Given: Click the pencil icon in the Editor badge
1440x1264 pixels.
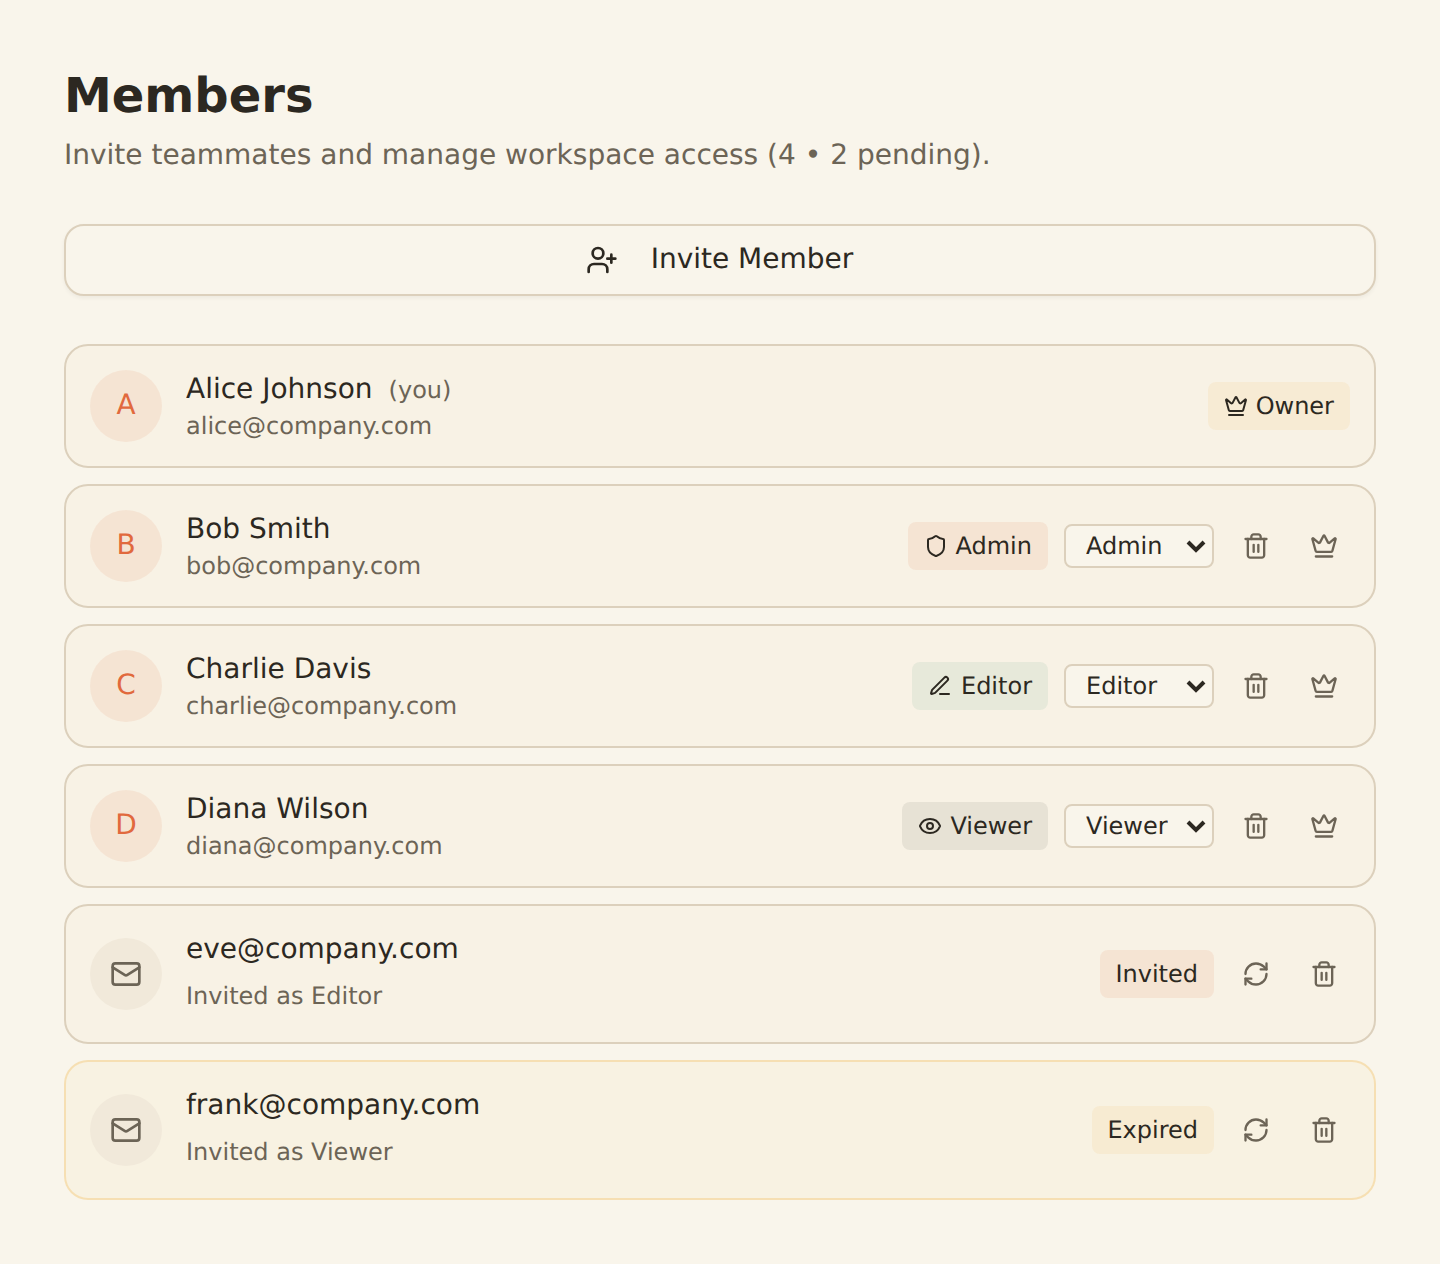Looking at the screenshot, I should click(x=940, y=686).
